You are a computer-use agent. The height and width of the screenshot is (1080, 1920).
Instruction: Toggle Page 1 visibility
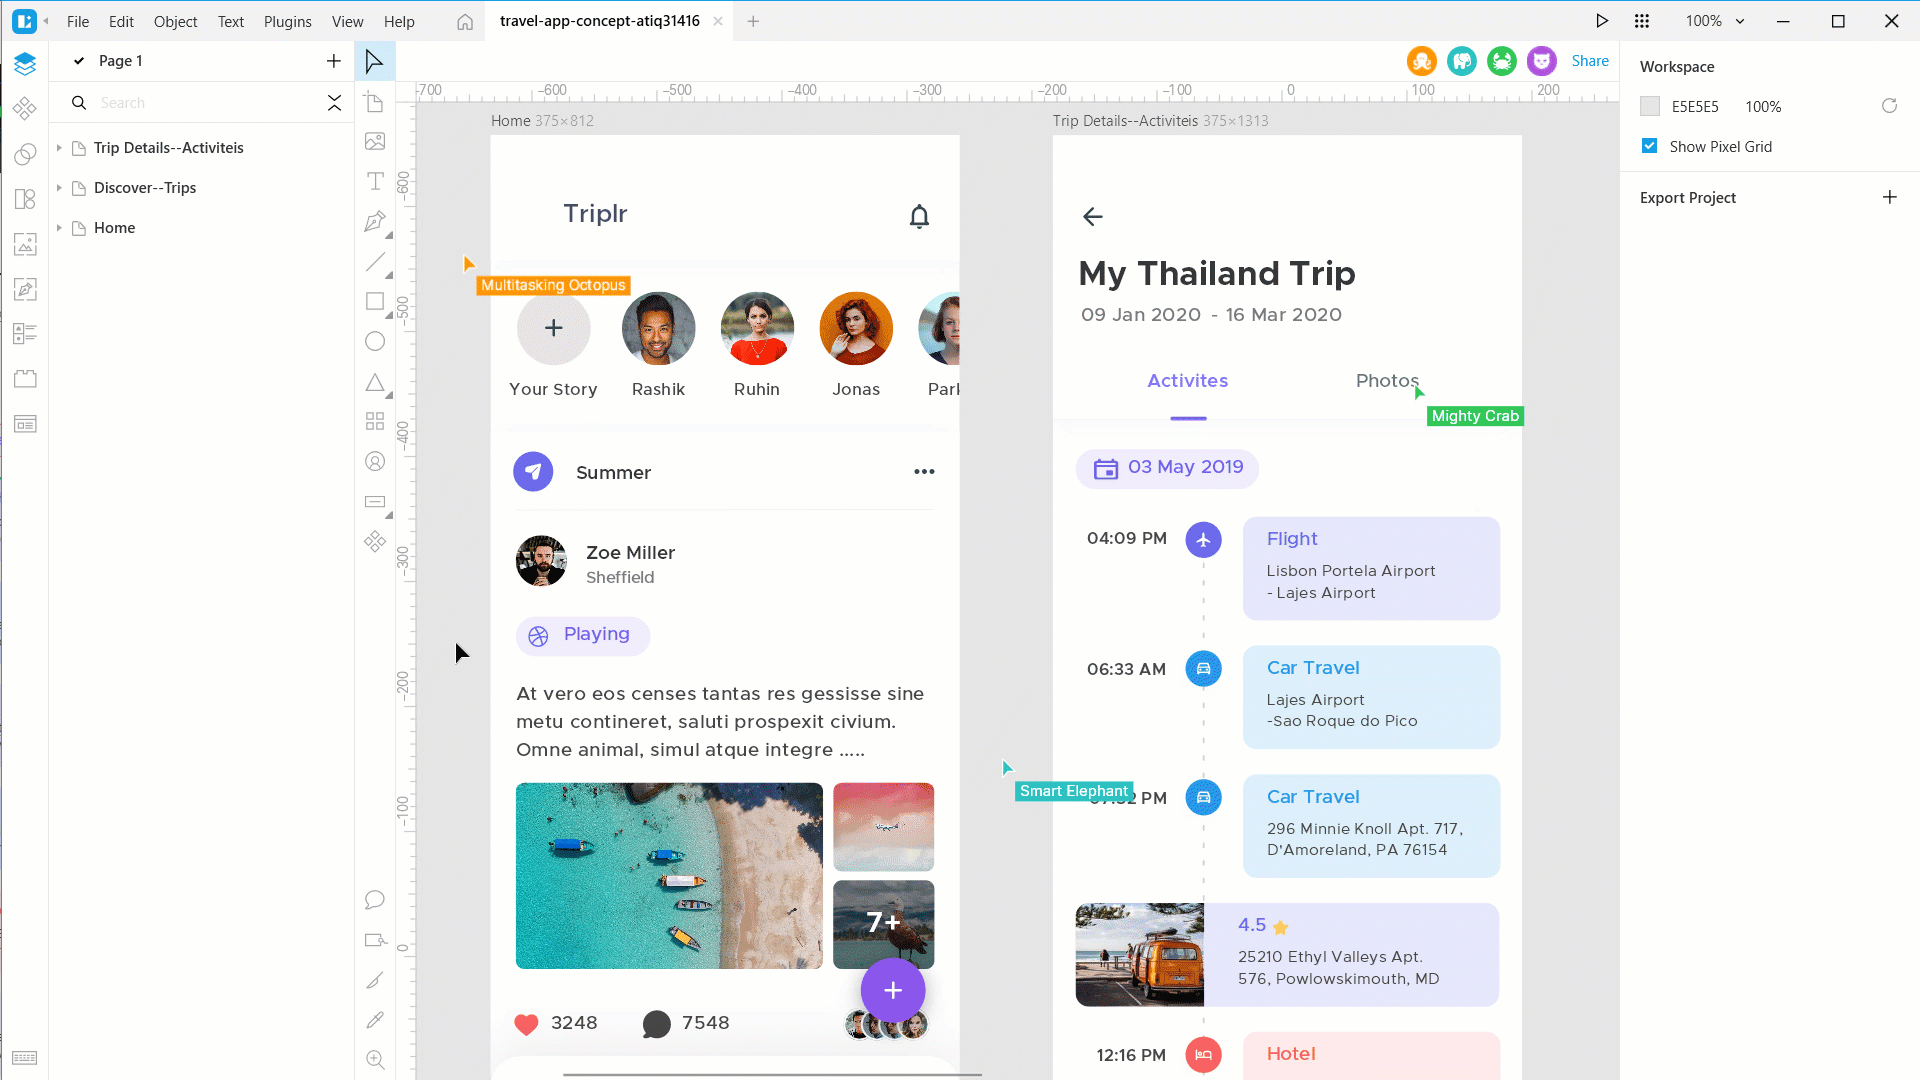pos(79,61)
